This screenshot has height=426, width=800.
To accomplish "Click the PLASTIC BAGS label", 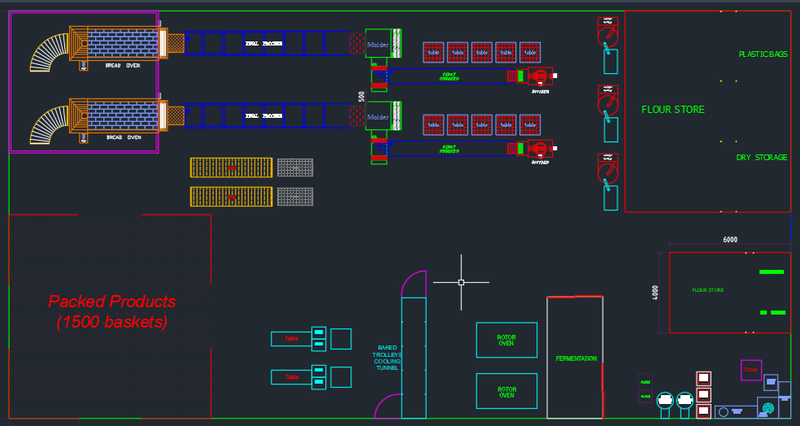I will click(x=763, y=53).
